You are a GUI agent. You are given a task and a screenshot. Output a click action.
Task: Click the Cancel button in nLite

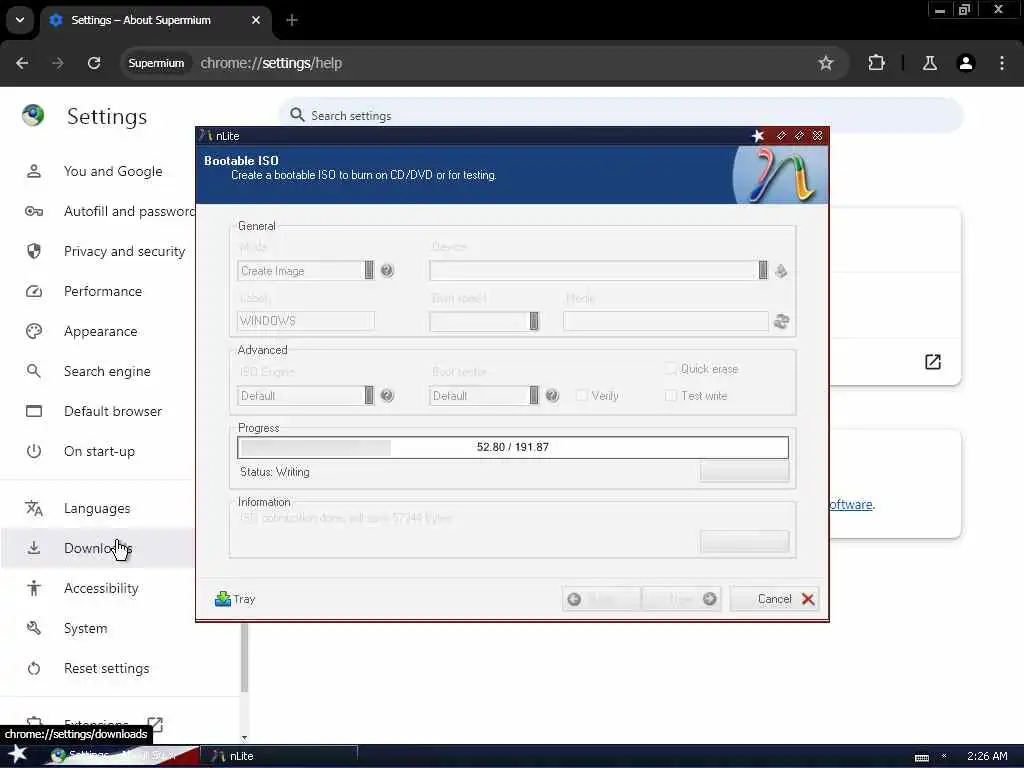click(x=775, y=599)
